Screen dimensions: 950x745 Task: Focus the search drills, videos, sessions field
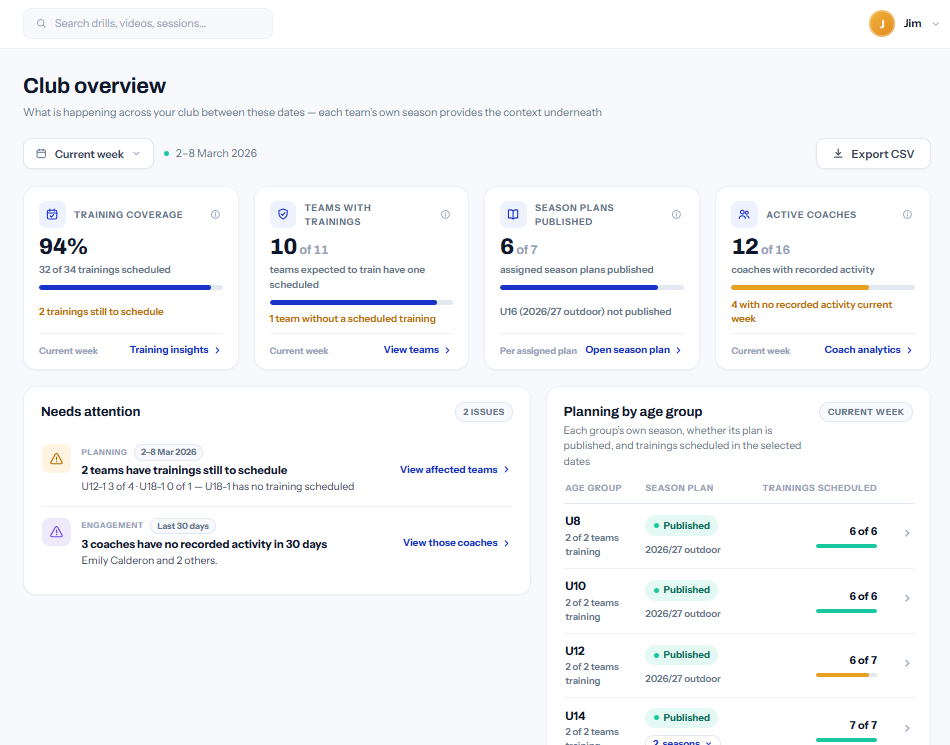pos(148,24)
